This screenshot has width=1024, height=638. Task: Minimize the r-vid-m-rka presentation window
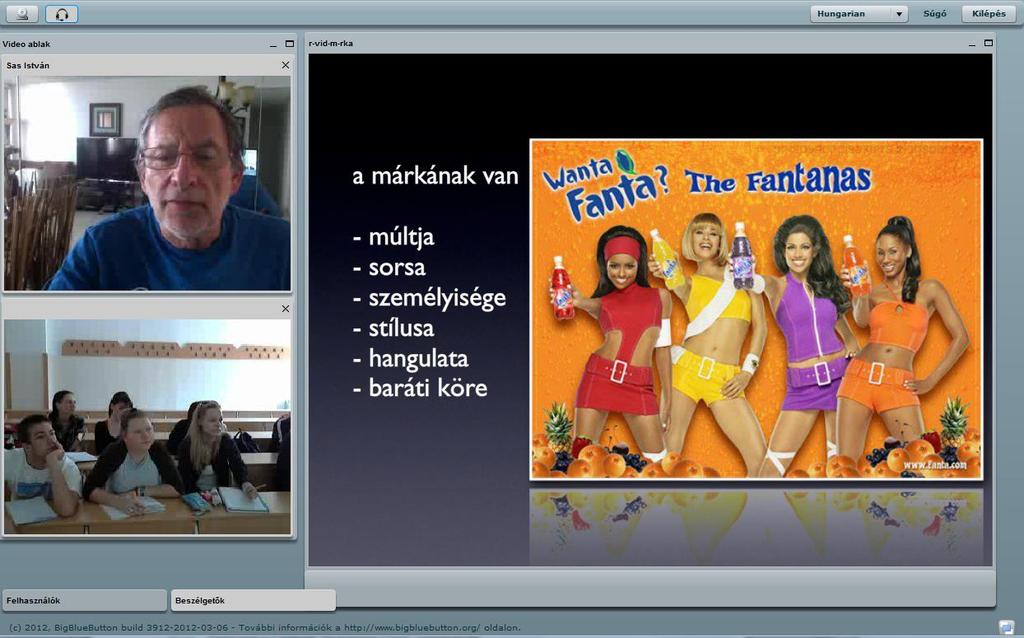pos(972,44)
